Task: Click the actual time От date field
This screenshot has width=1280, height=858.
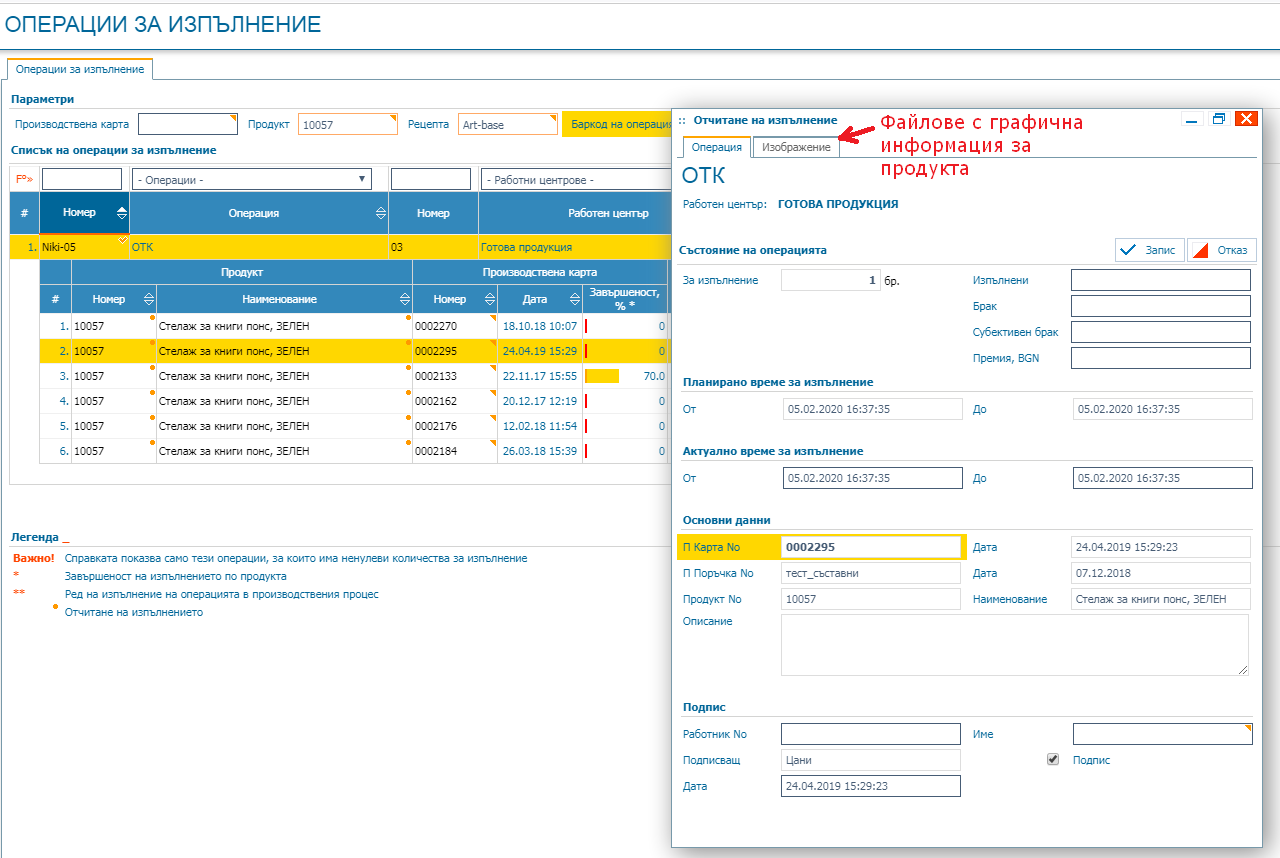Action: pos(873,478)
